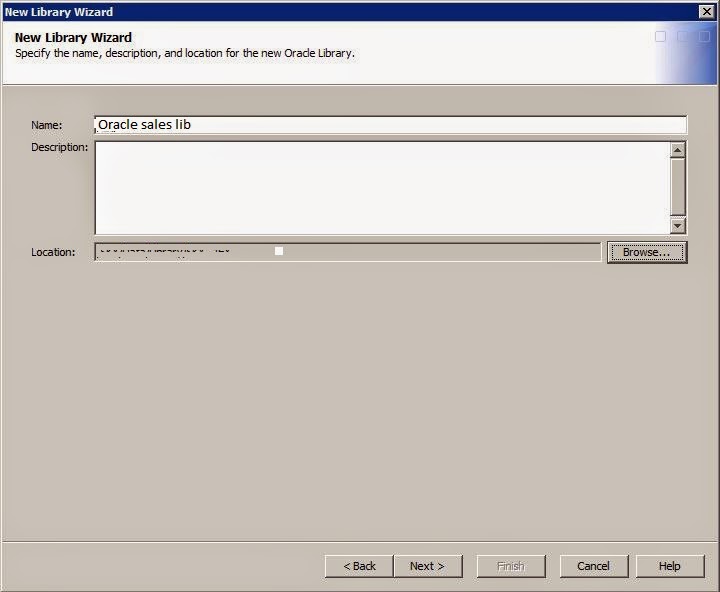The width and height of the screenshot is (720, 592).
Task: Click Description scrollbar down arrow
Action: 678,226
